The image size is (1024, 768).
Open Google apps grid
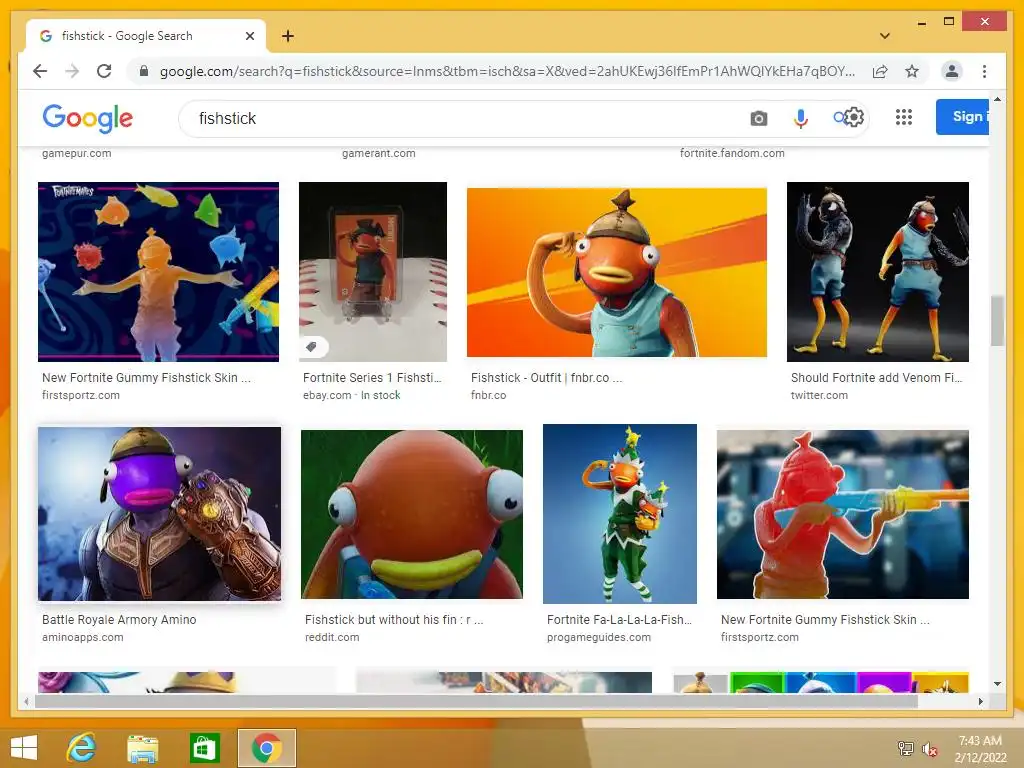[x=903, y=118]
